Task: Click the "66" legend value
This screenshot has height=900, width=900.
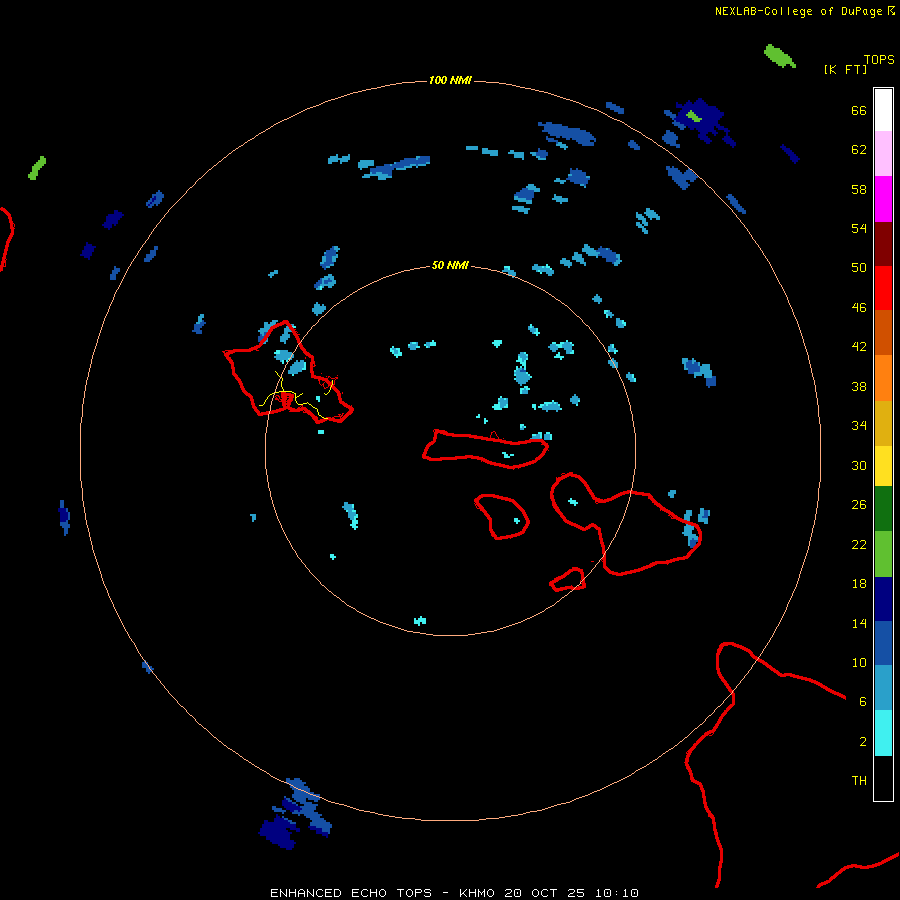Action: (x=859, y=111)
